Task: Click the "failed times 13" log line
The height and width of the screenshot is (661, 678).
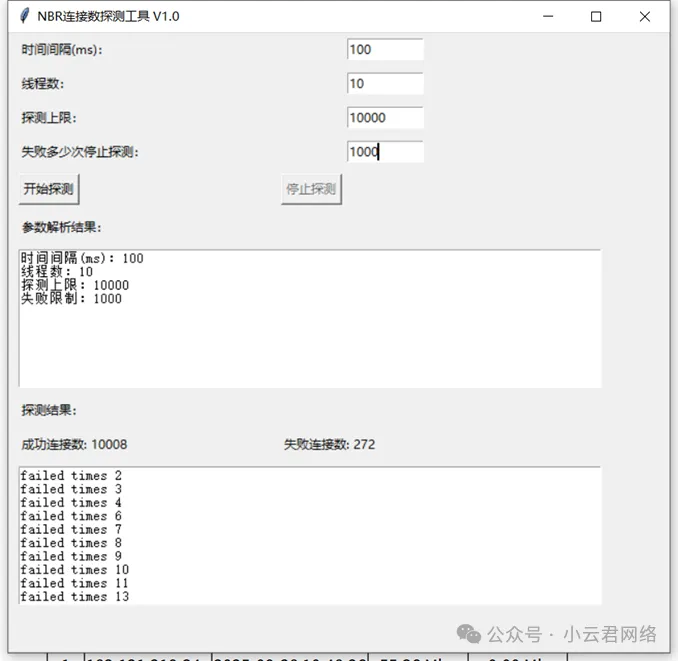Action: coord(74,597)
